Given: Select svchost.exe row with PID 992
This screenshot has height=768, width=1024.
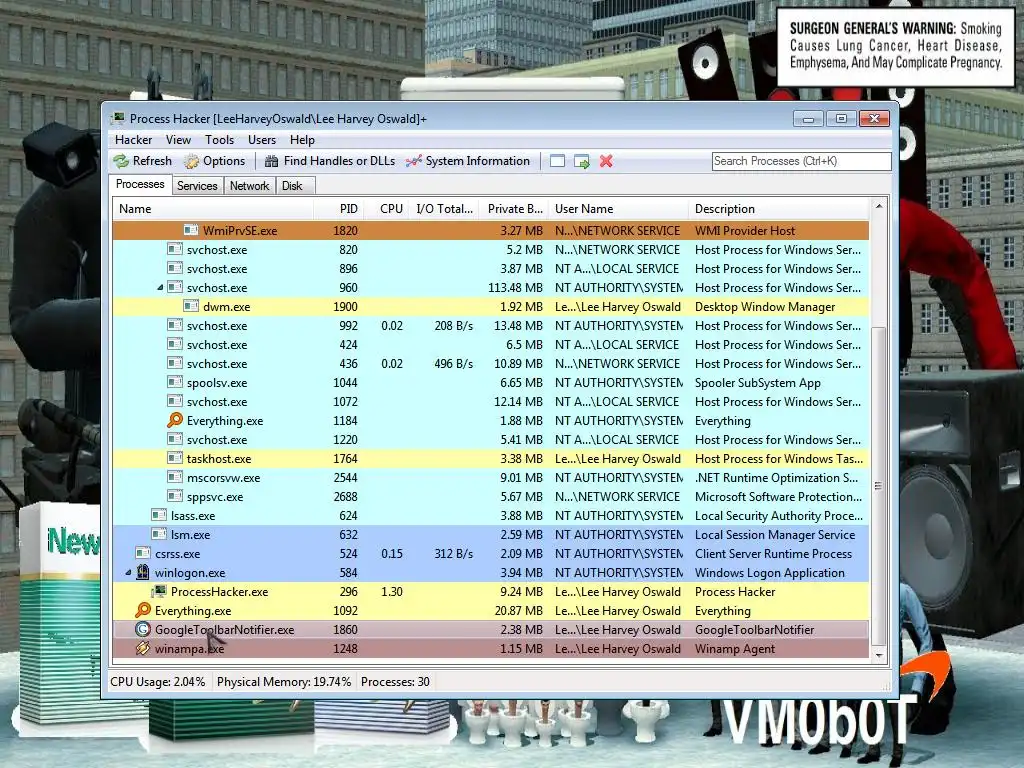Looking at the screenshot, I should pos(491,325).
